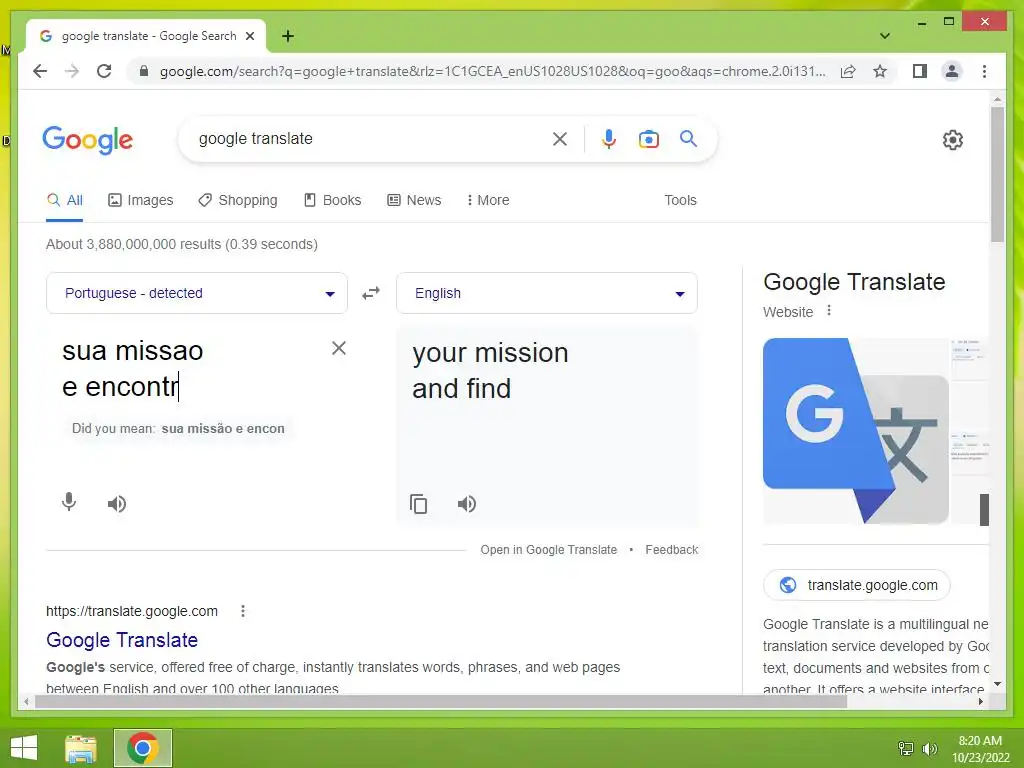This screenshot has width=1024, height=768.
Task: Click the vertical scrollbar thumb
Action: pos(997,175)
